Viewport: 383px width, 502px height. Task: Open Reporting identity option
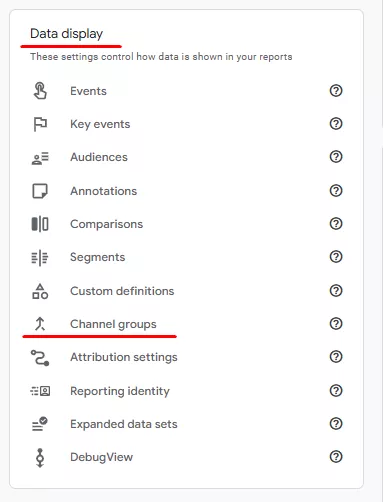(x=120, y=391)
